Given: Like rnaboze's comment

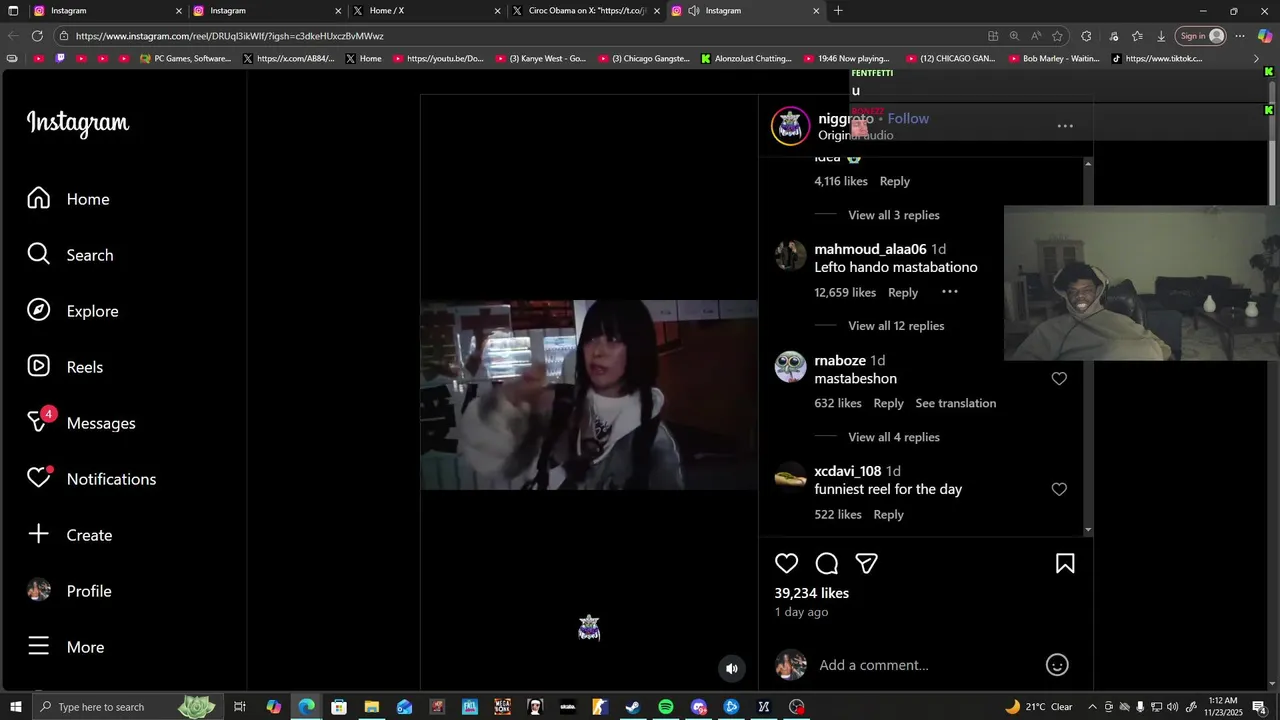Looking at the screenshot, I should pyautogui.click(x=1059, y=379).
